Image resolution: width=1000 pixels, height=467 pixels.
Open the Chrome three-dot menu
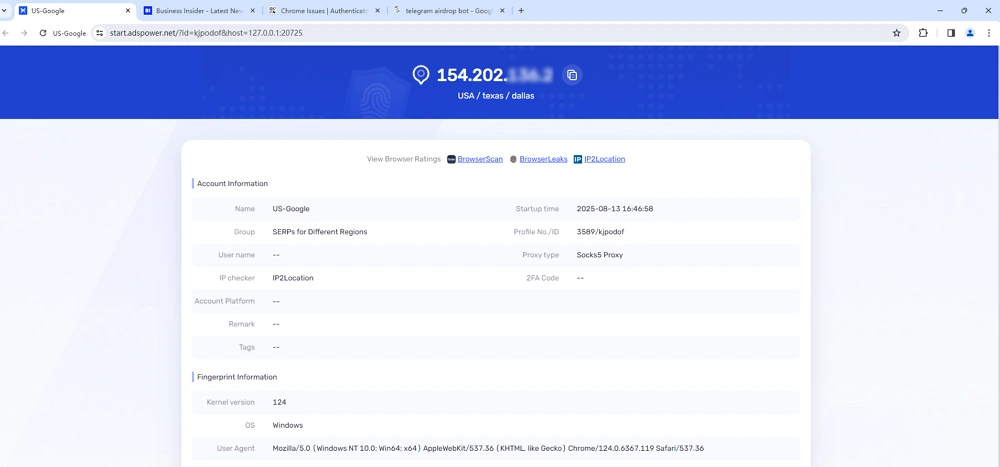(x=989, y=33)
